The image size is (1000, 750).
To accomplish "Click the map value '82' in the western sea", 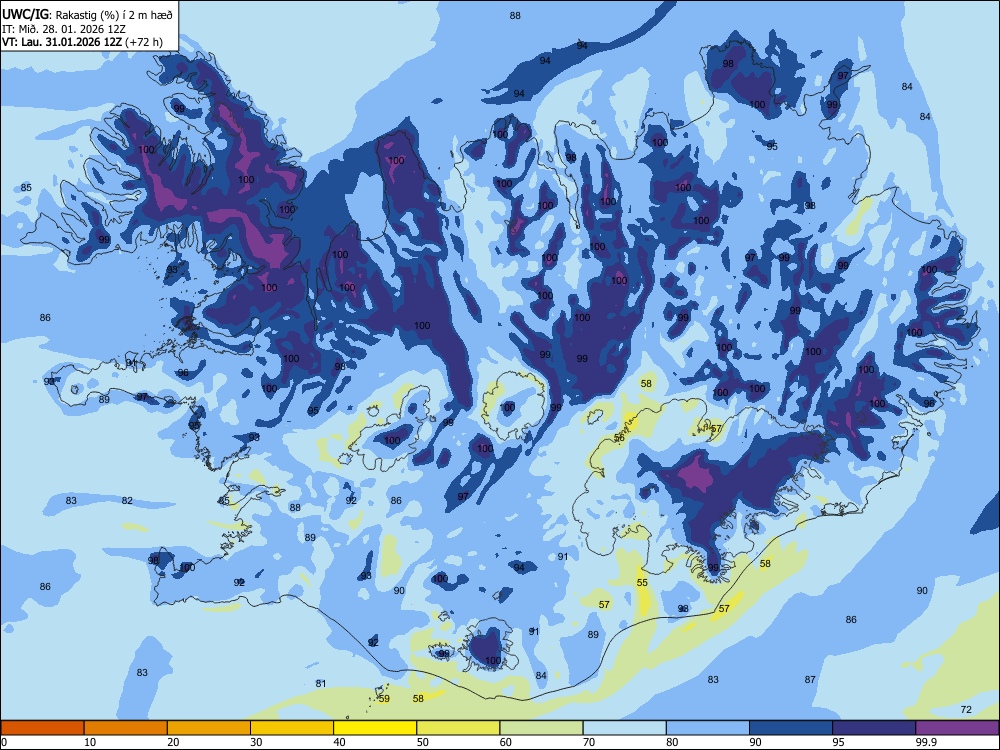I will pos(128,501).
